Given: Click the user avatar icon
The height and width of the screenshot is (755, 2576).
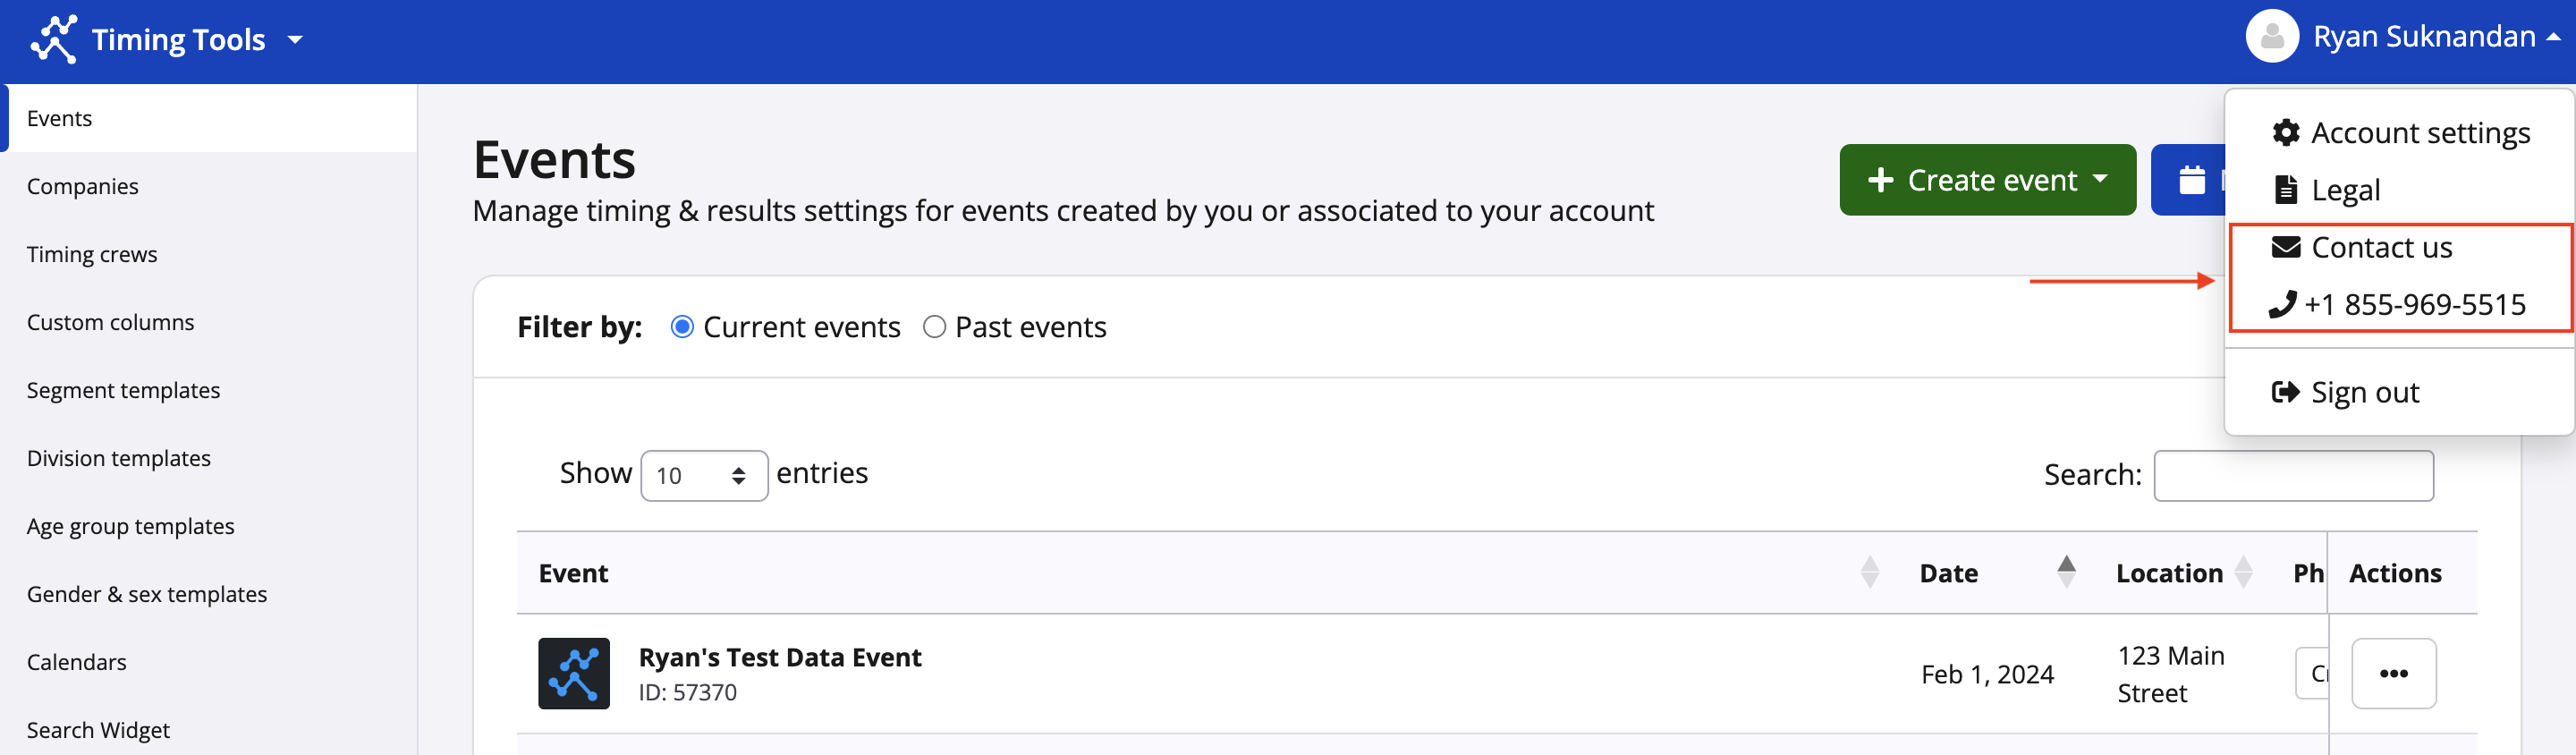Looking at the screenshot, I should [x=2271, y=37].
